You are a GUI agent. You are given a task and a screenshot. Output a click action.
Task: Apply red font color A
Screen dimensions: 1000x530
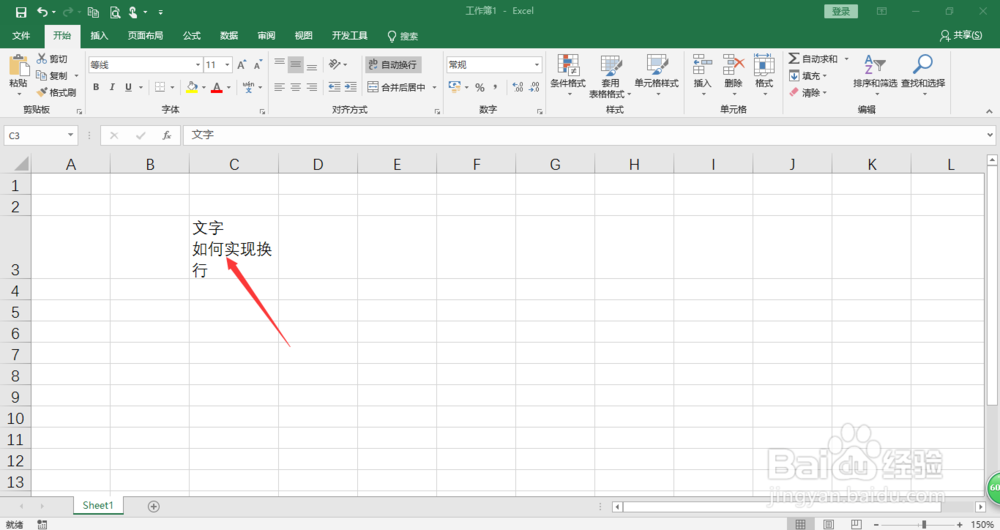tap(217, 87)
